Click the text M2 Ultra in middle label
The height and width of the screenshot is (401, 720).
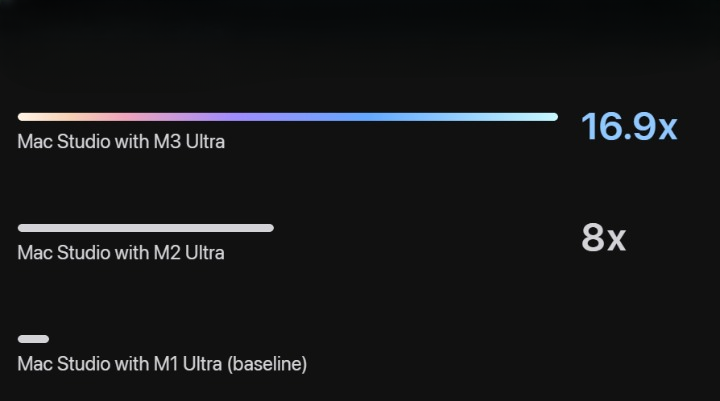point(189,253)
